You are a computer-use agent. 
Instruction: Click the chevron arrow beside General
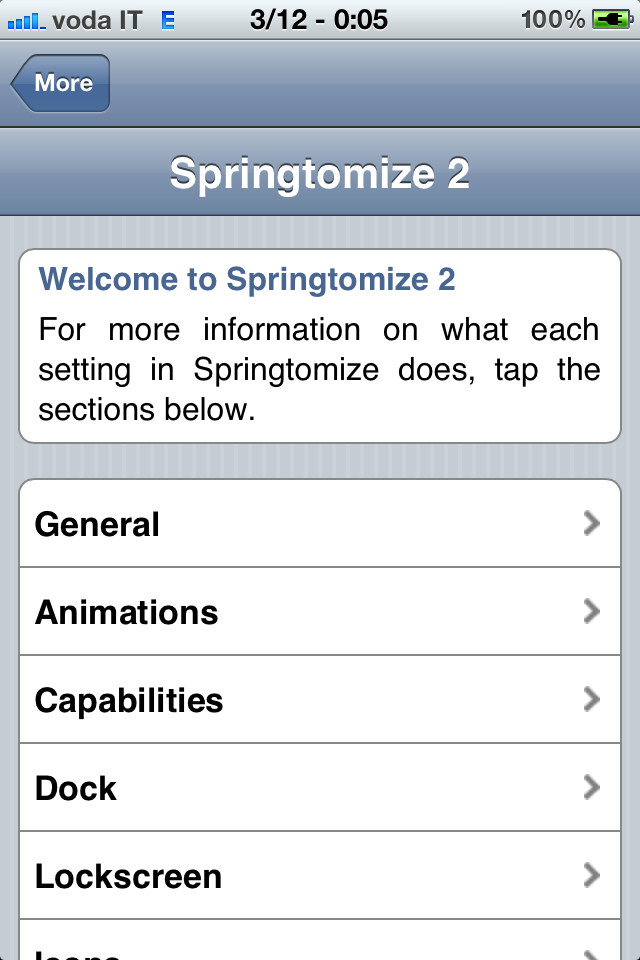click(592, 523)
